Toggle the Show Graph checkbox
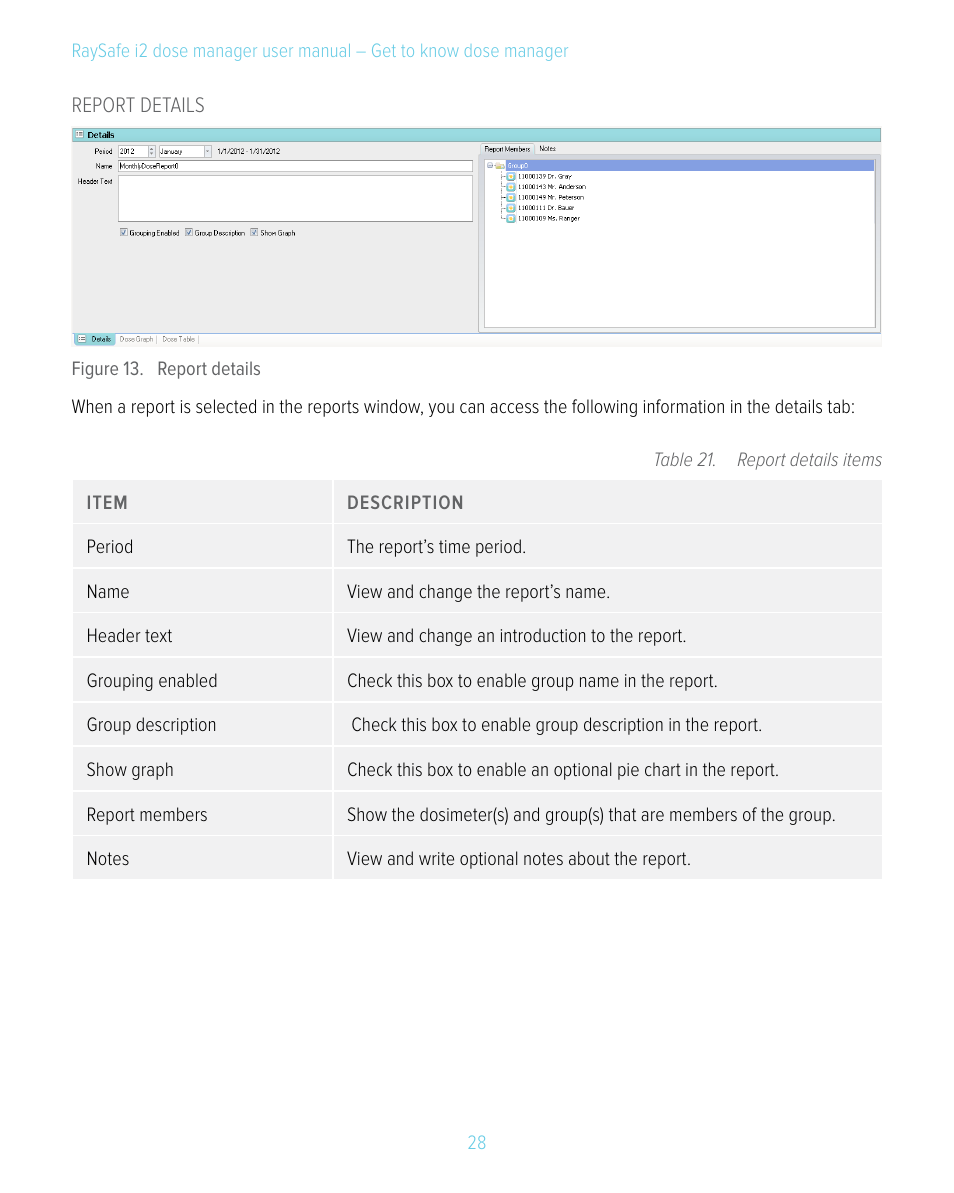 coord(254,232)
